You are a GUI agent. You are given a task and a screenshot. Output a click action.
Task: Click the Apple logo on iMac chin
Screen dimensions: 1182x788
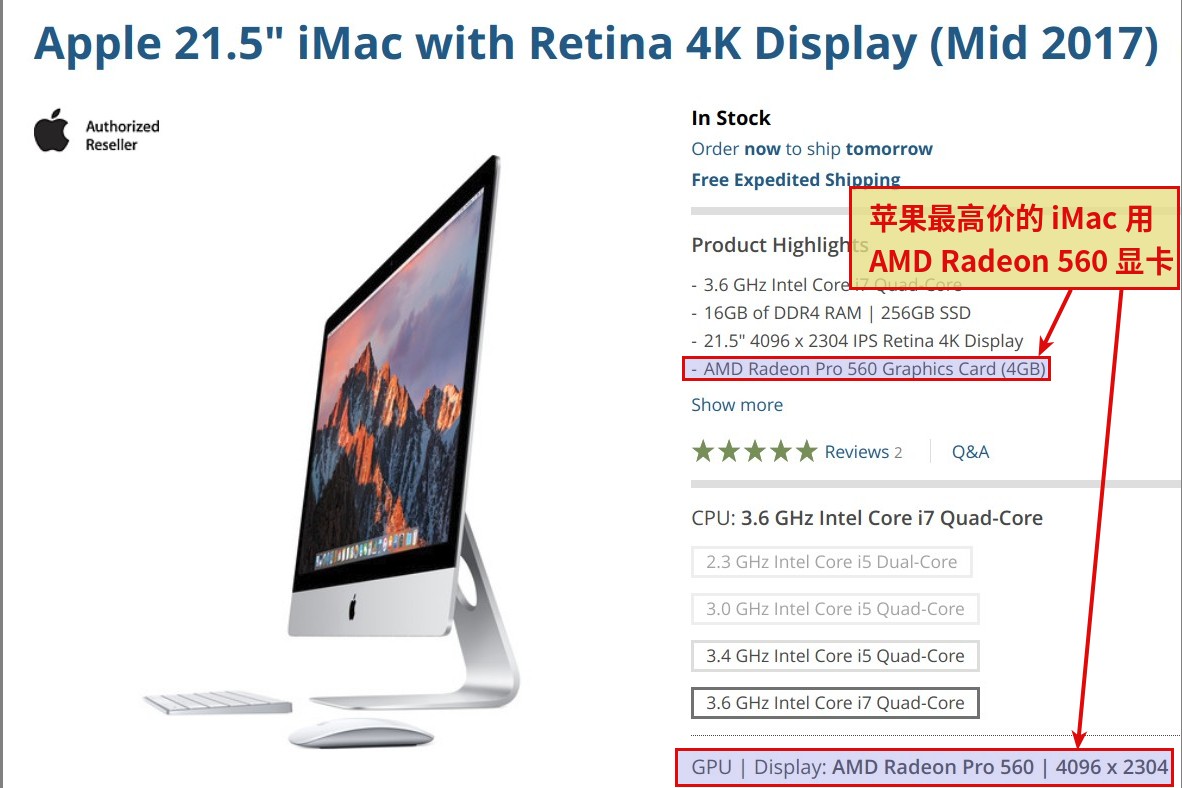coord(352,607)
